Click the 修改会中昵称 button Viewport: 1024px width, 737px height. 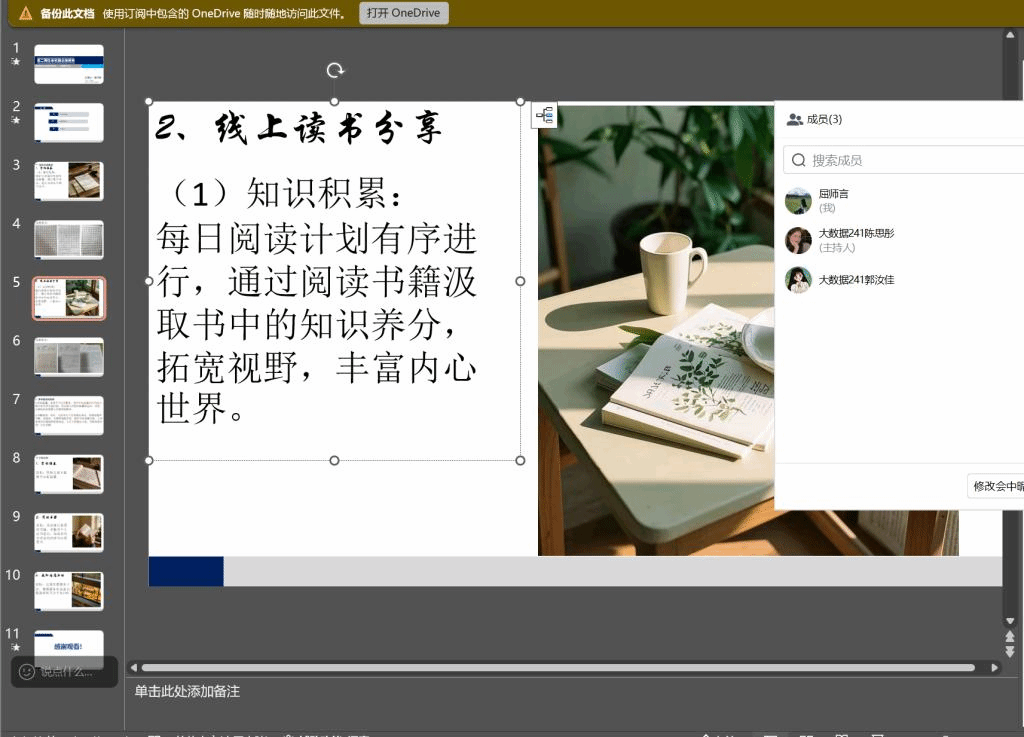point(996,487)
